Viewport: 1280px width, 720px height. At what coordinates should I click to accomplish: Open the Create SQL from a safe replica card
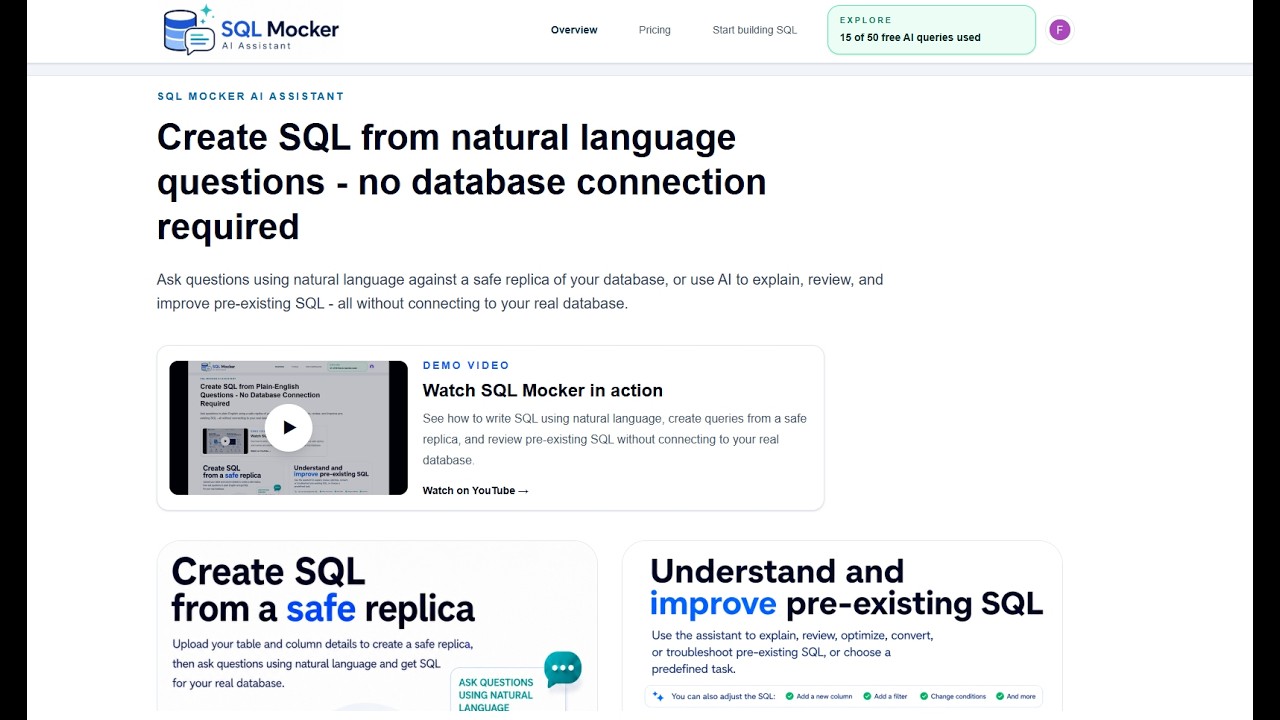pyautogui.click(x=377, y=627)
